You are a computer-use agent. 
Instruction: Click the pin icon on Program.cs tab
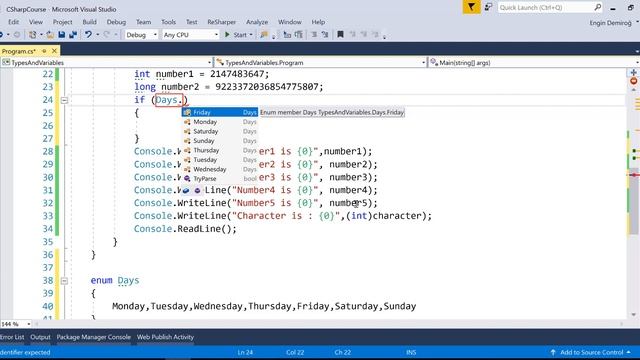tap(44, 51)
